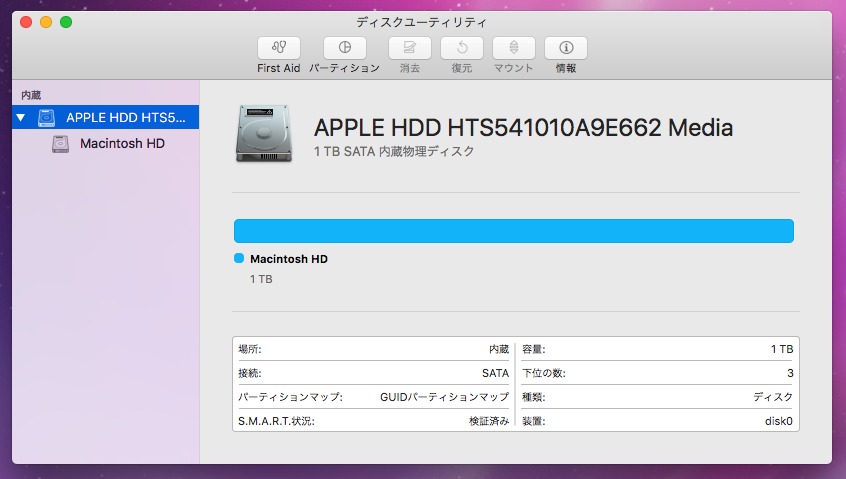Click the 接続 value SATA
Screen dimensions: 846x479
click(495, 373)
